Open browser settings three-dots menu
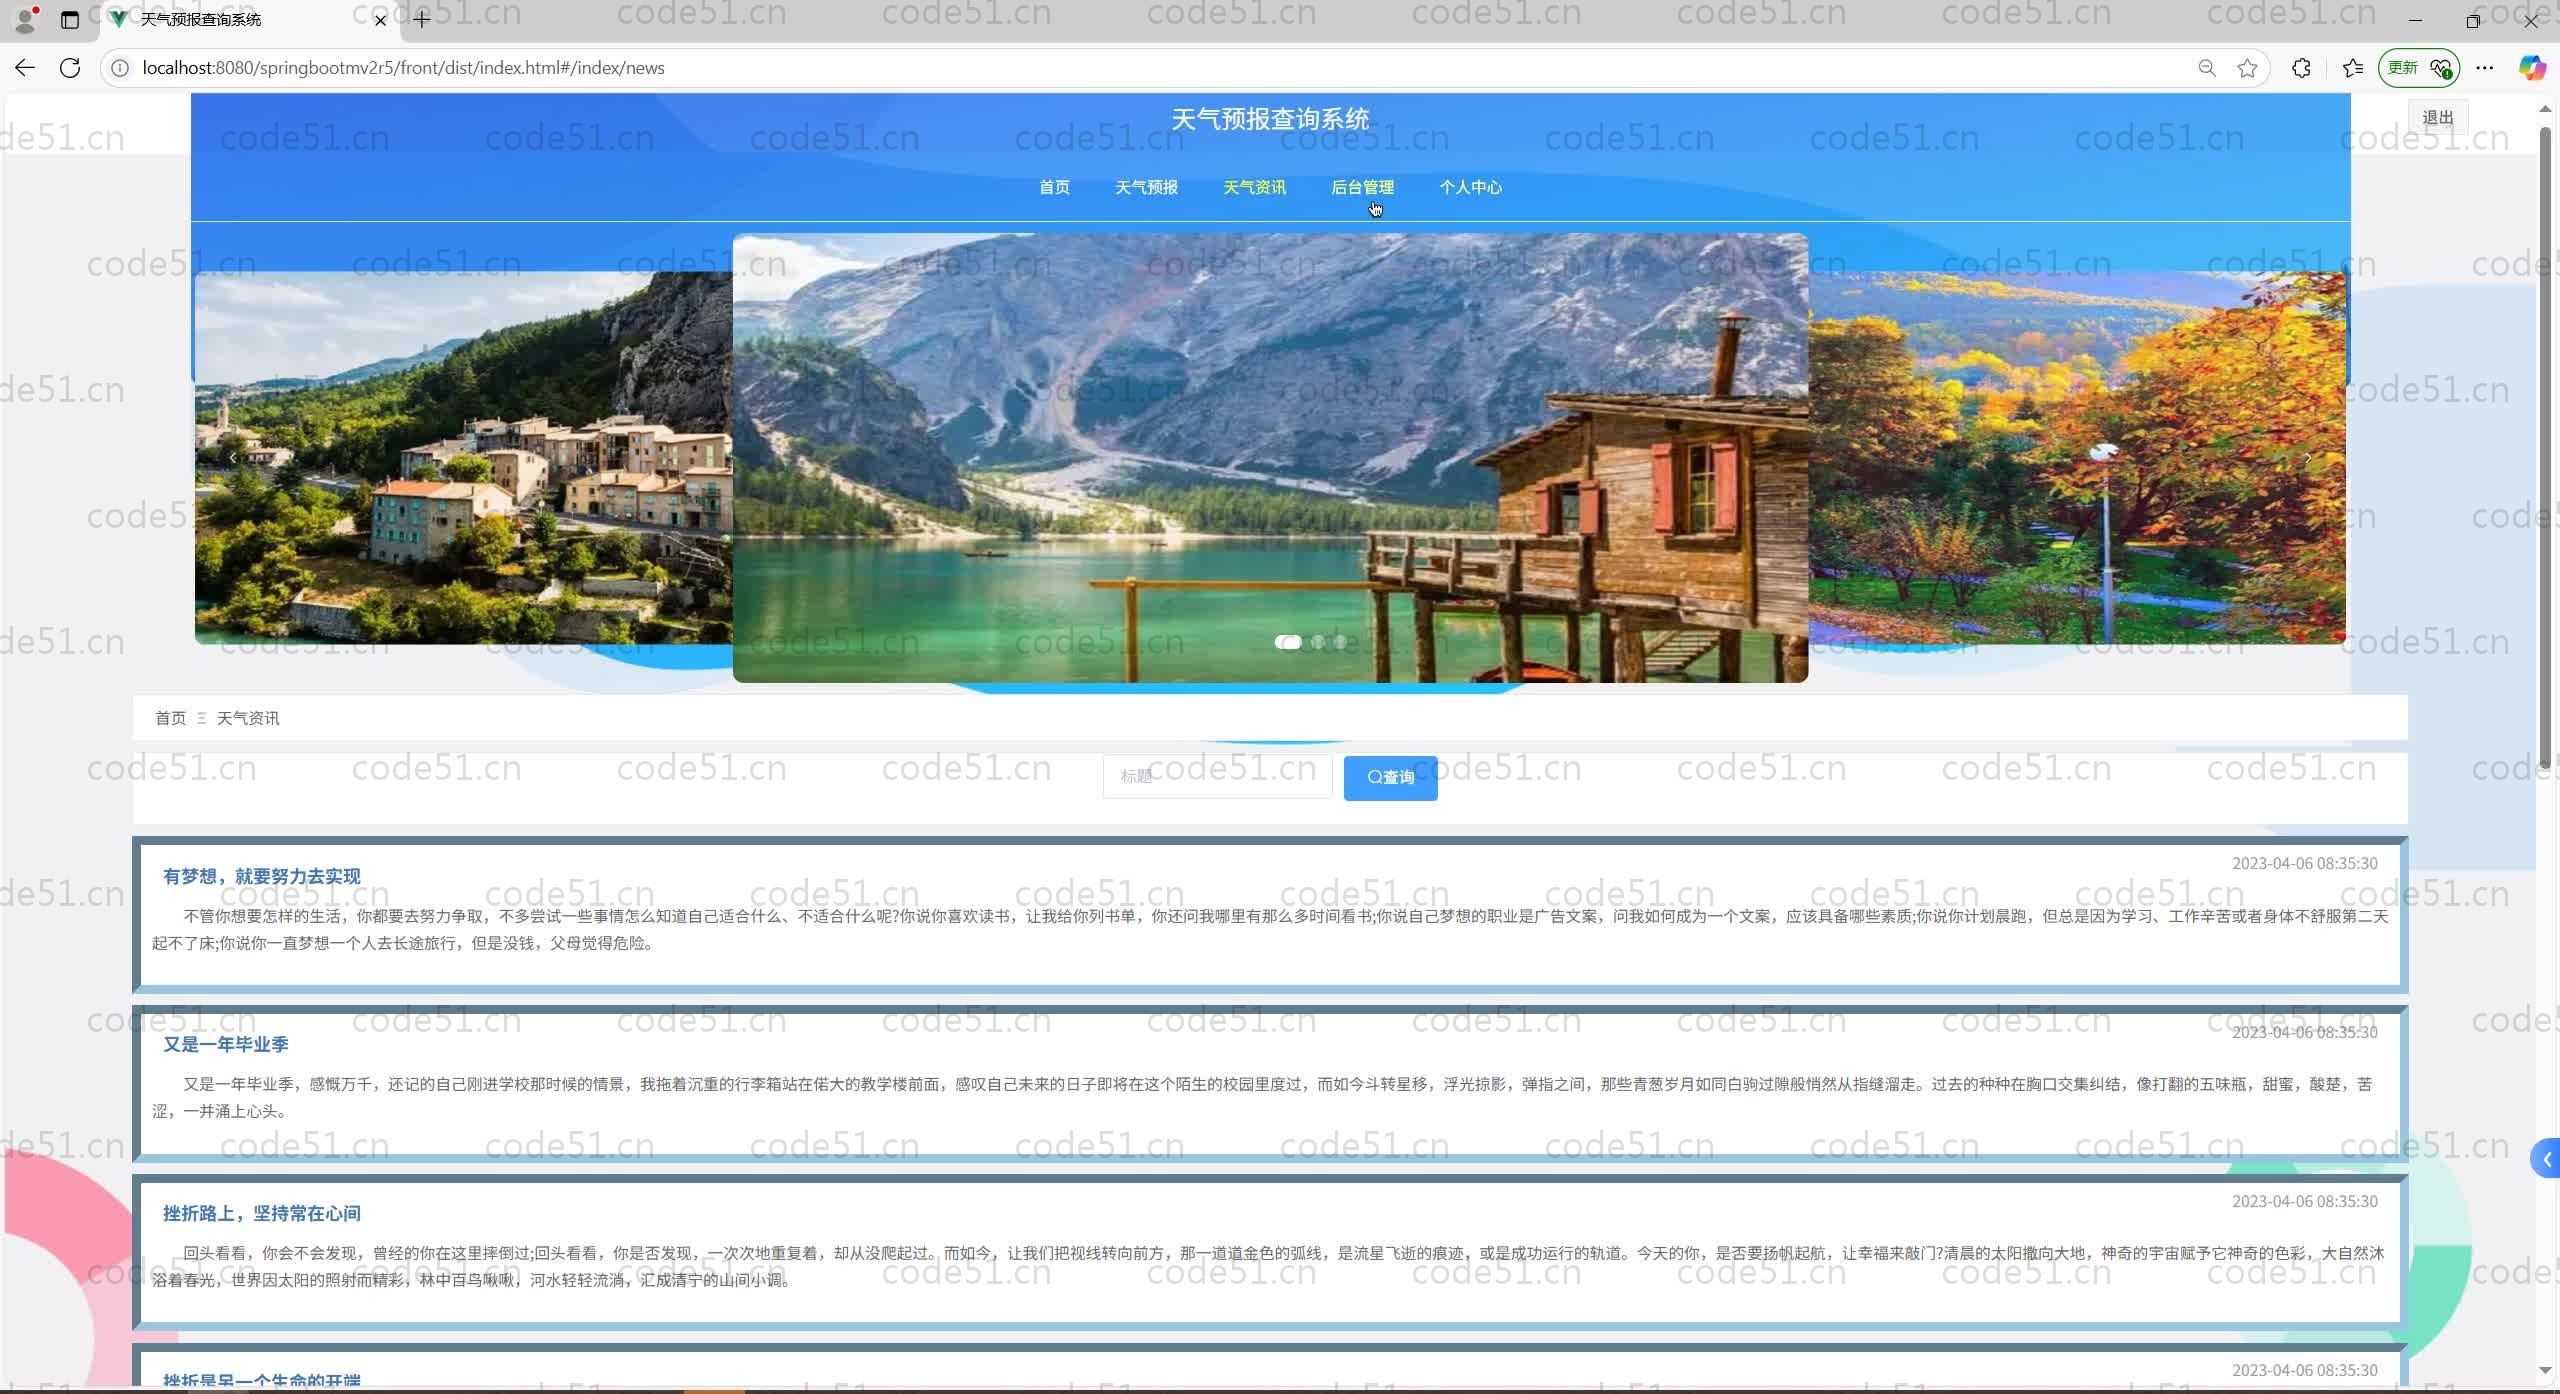 [2484, 68]
